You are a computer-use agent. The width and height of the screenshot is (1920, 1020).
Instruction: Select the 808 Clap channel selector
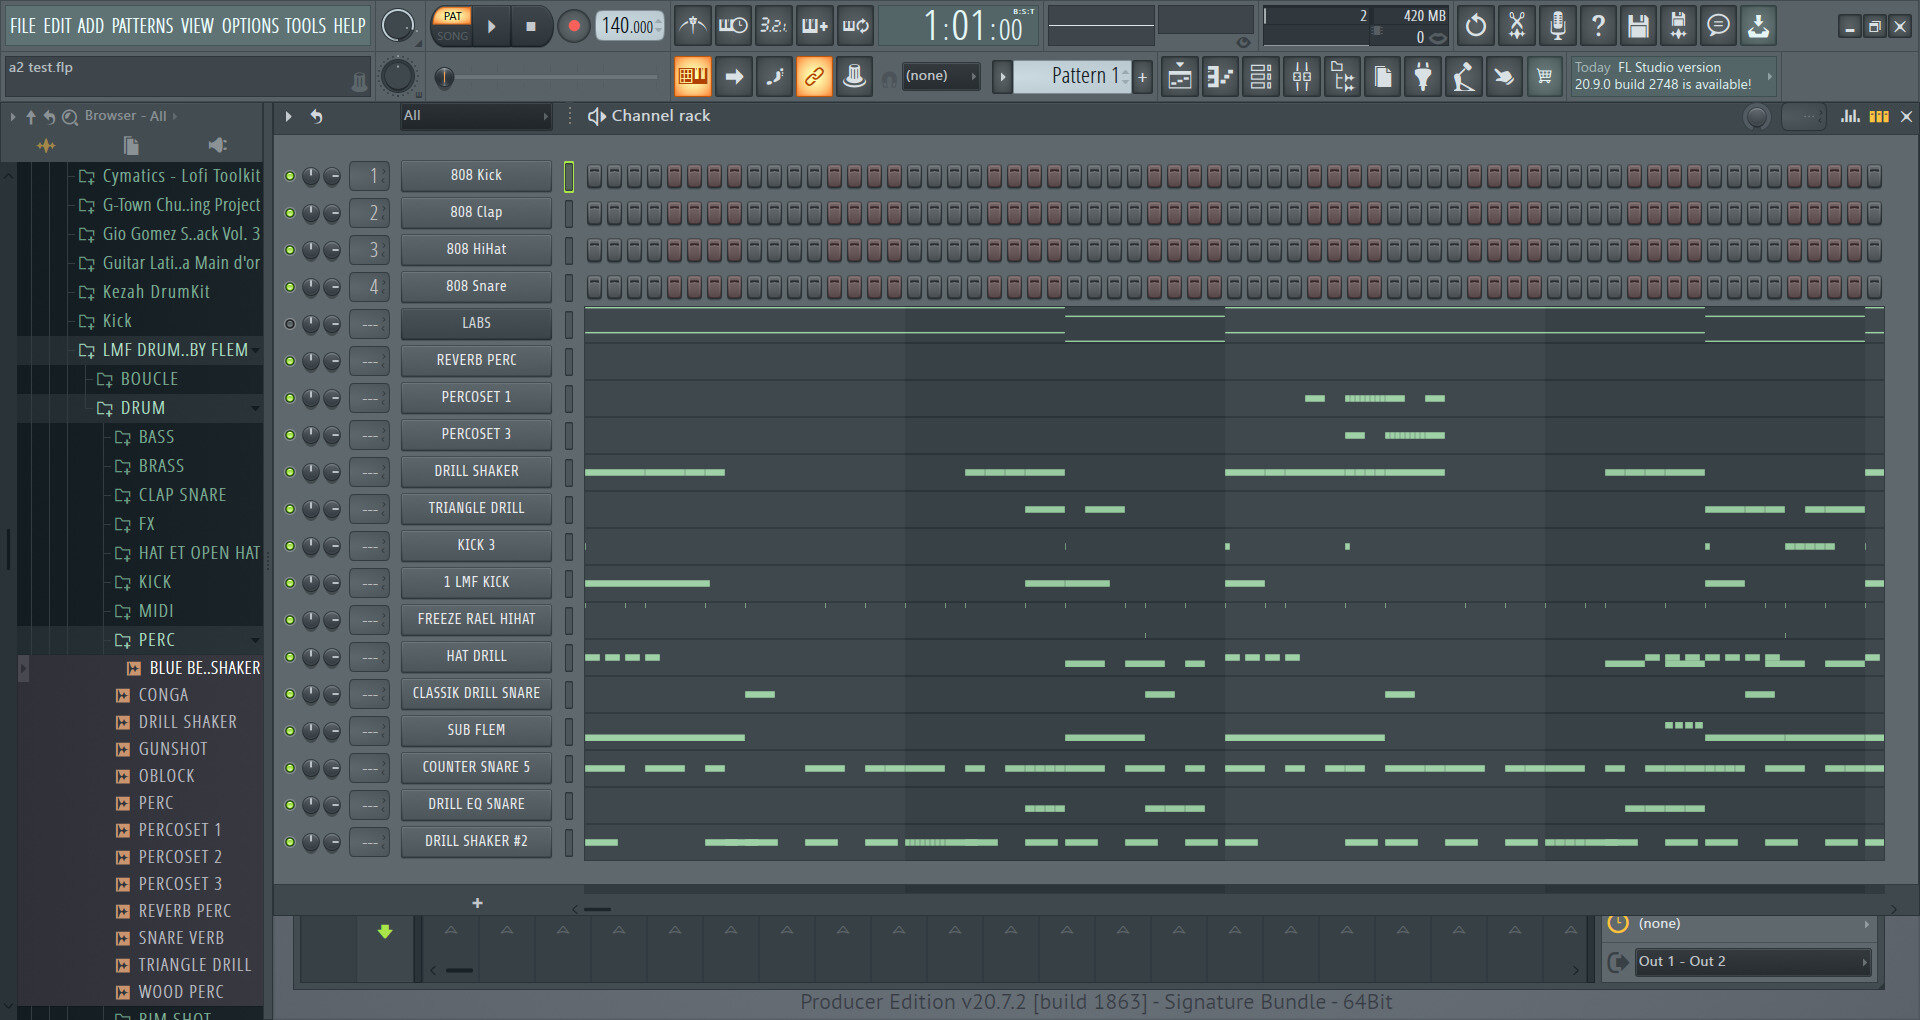[x=568, y=213]
